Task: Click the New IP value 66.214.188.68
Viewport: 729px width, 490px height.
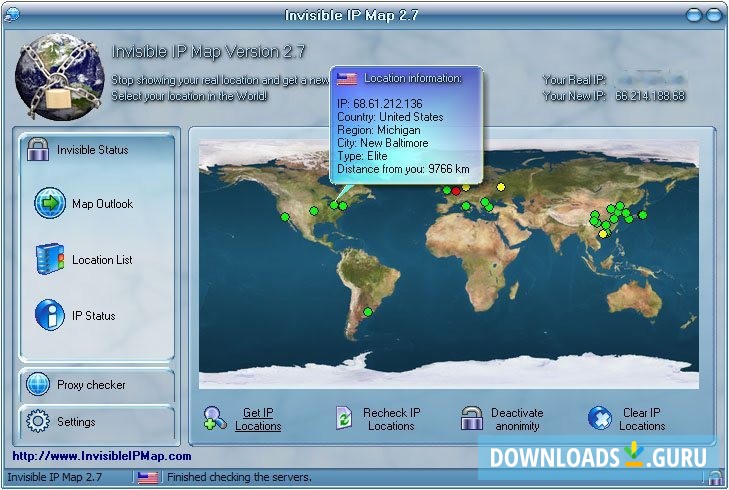Action: click(650, 96)
